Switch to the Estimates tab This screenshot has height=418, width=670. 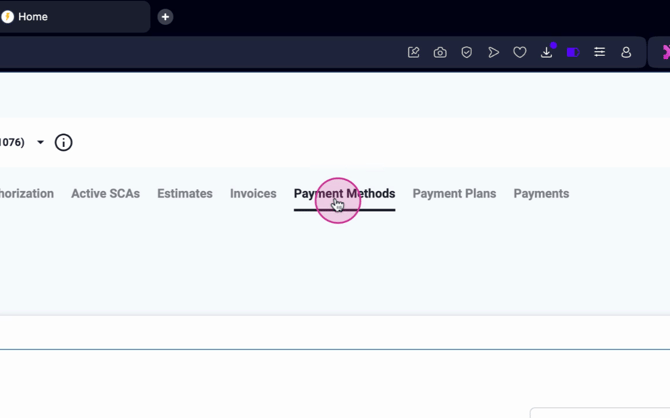coord(184,194)
